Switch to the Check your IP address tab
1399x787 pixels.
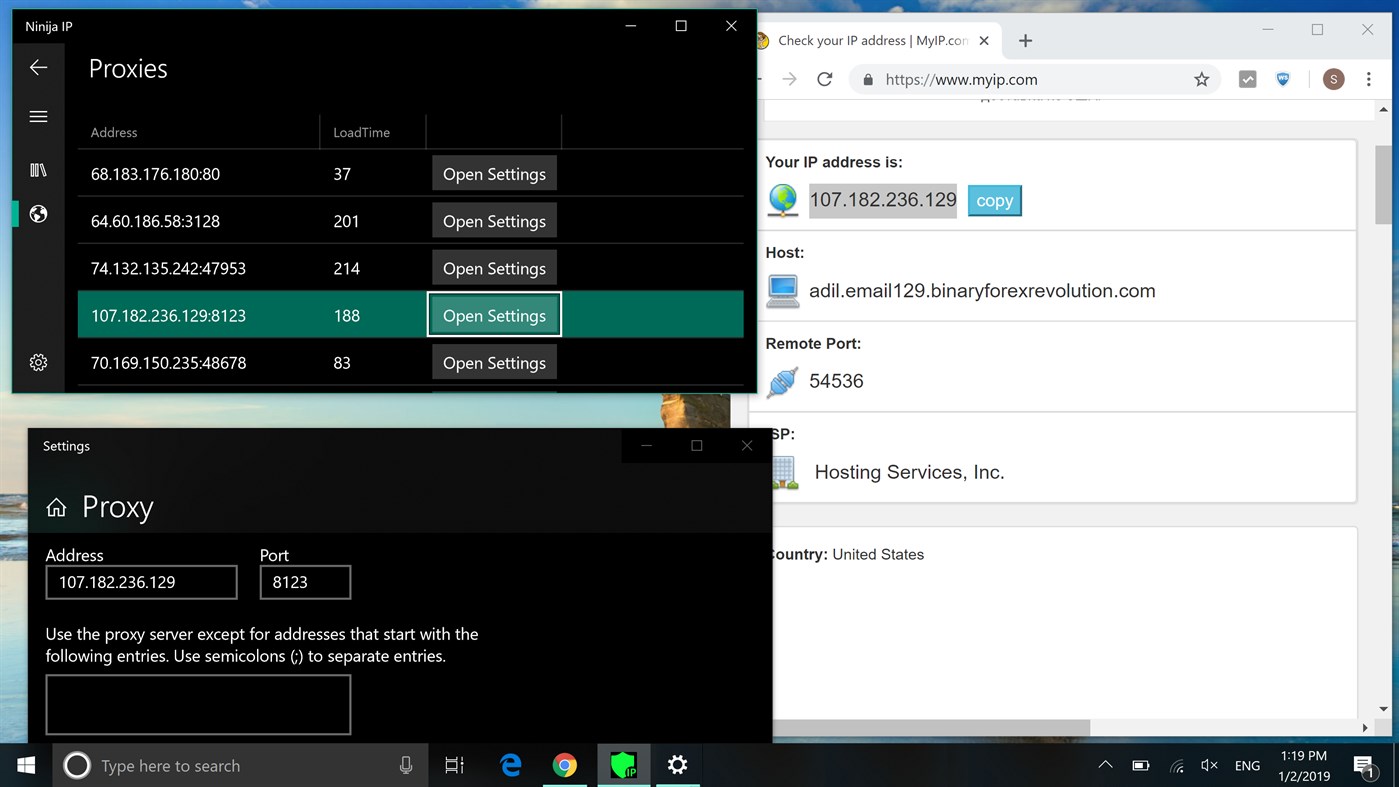click(x=868, y=40)
